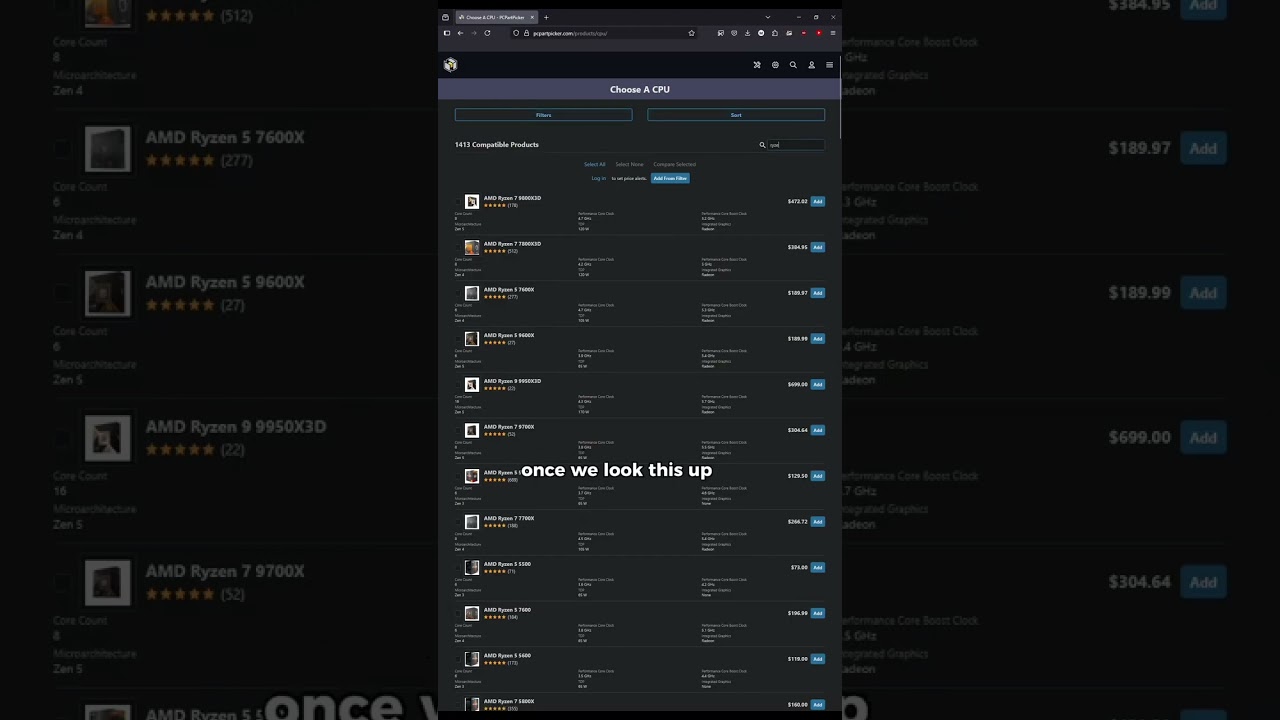Open the Firefox View icon
Image resolution: width=1280 pixels, height=720 pixels.
(x=446, y=17)
